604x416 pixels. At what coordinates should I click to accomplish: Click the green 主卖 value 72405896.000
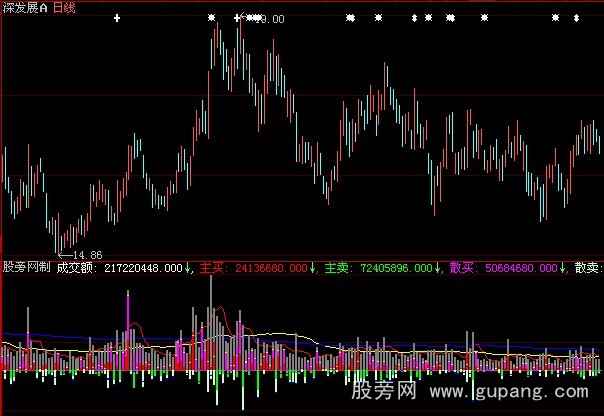(396, 268)
